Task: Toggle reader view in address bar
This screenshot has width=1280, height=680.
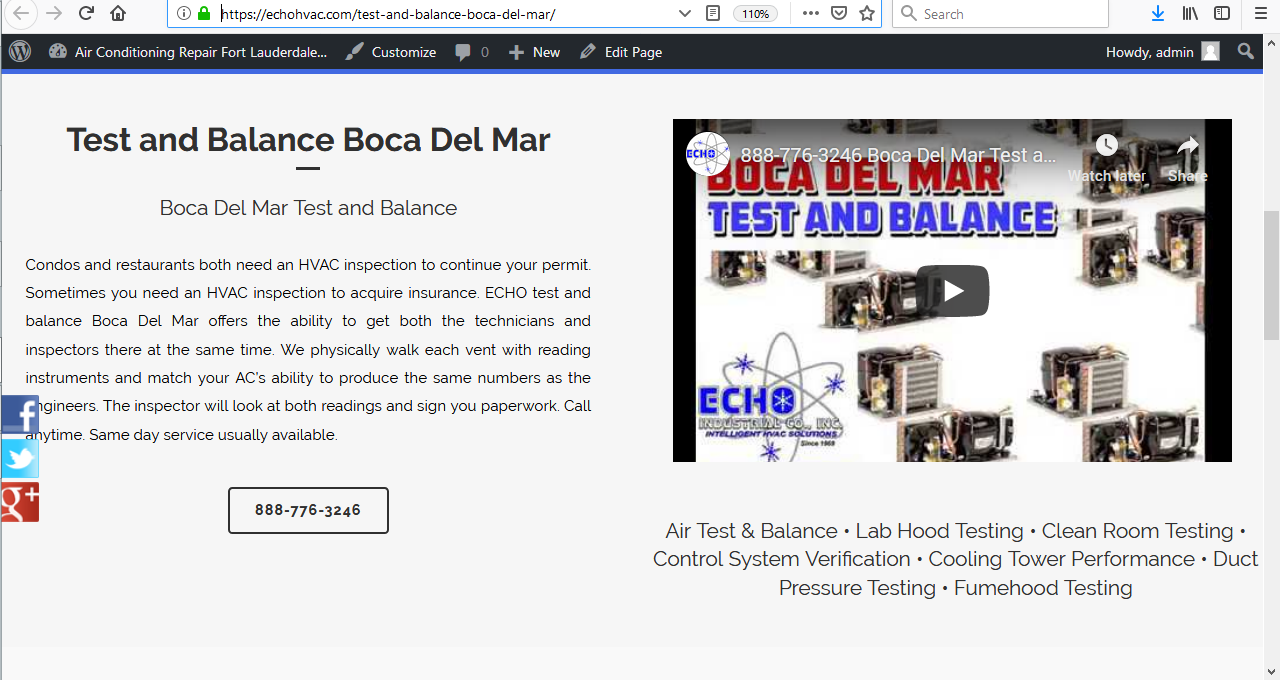Action: [x=713, y=13]
